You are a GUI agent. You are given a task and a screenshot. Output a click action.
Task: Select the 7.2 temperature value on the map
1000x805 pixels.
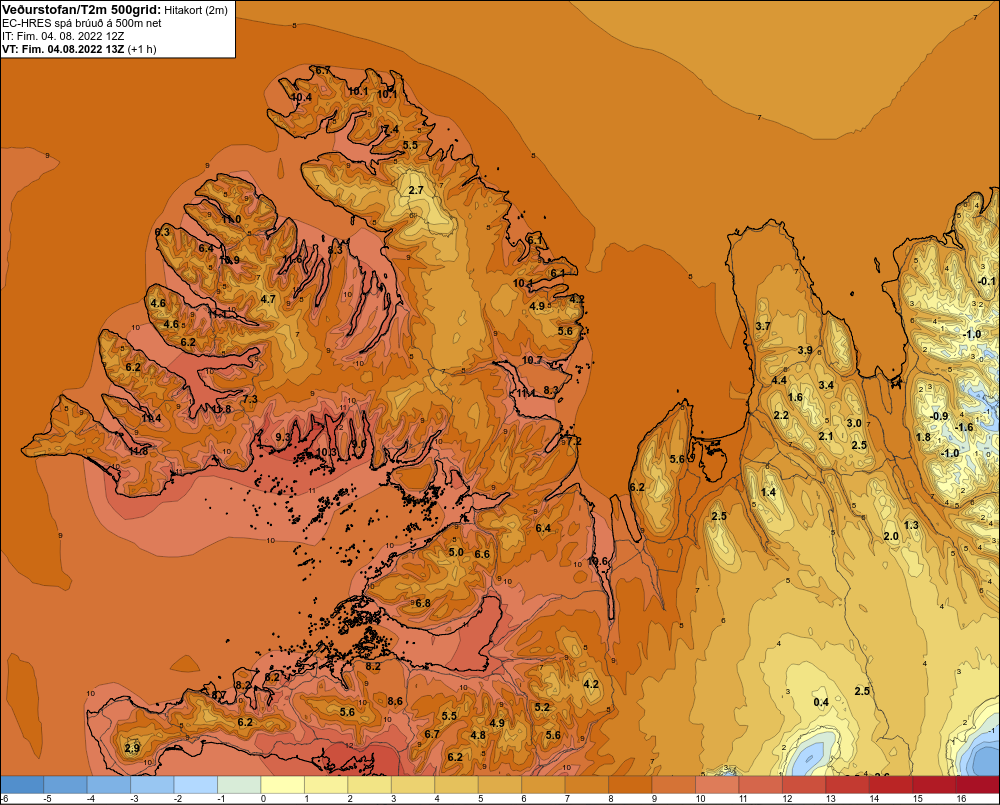574,441
